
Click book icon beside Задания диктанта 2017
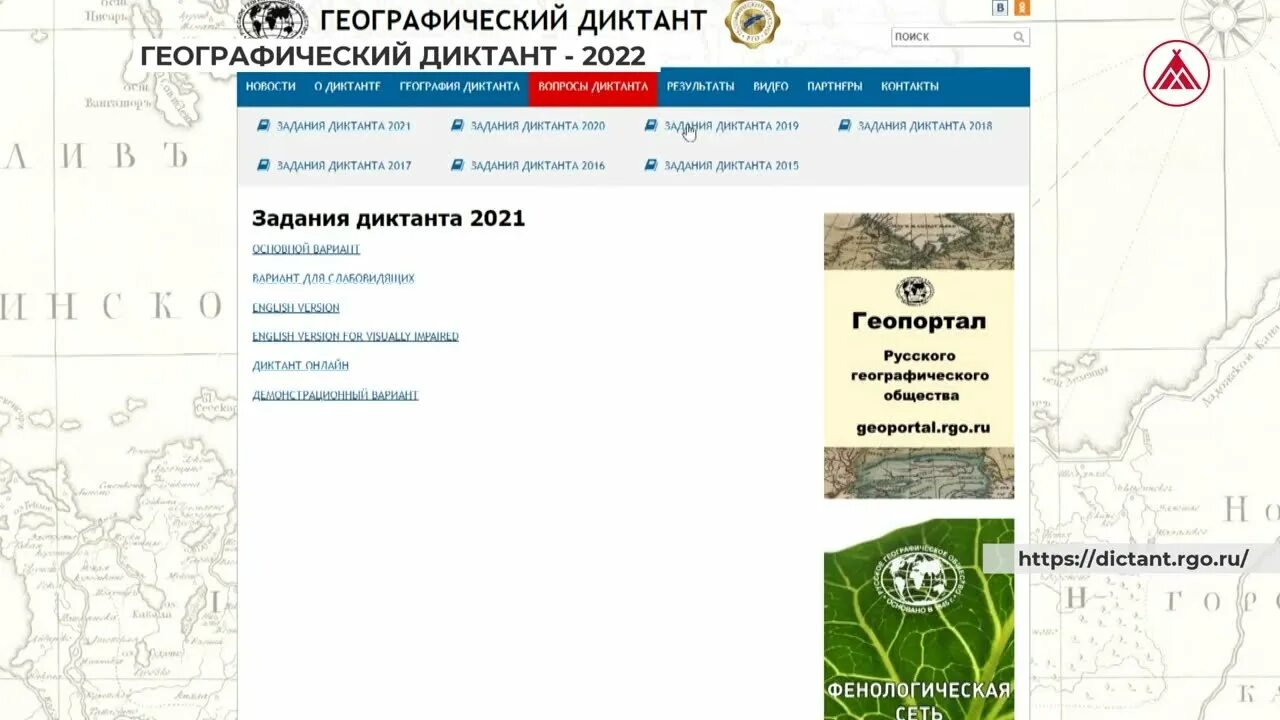coord(264,165)
